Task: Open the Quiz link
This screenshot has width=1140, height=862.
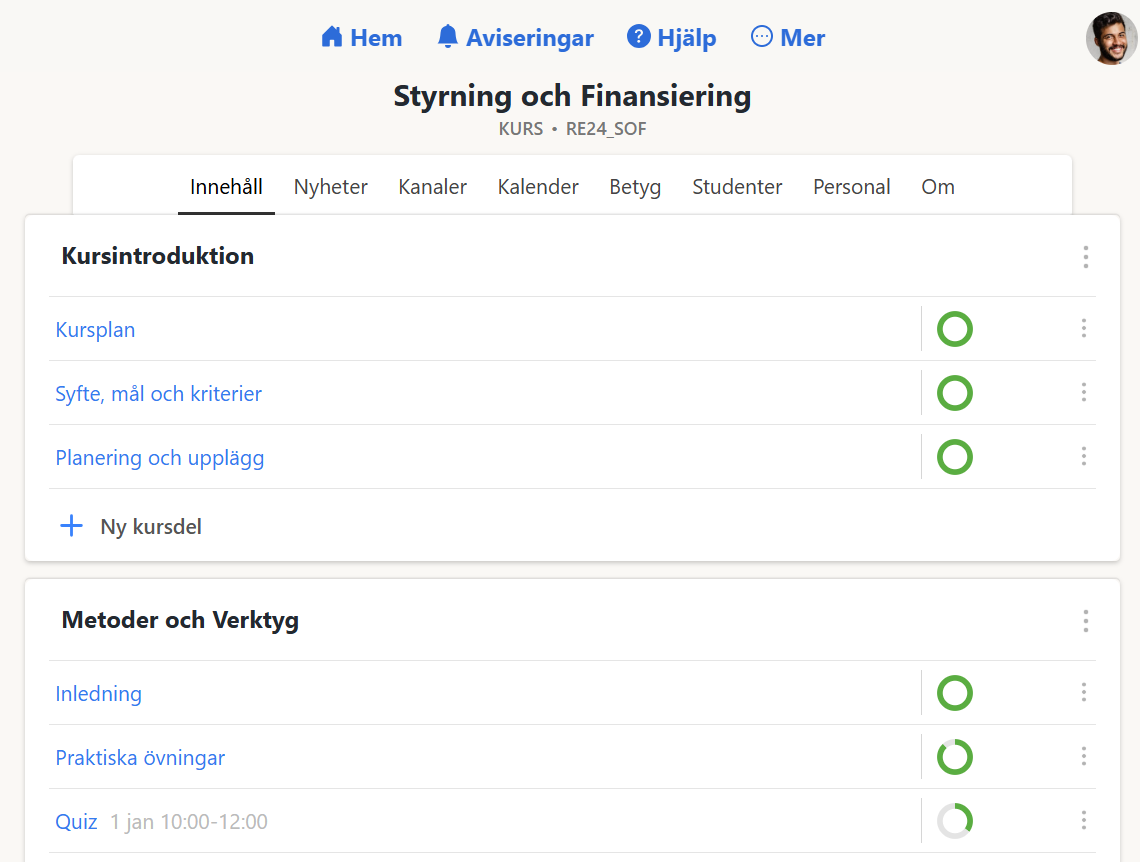Action: click(x=76, y=822)
